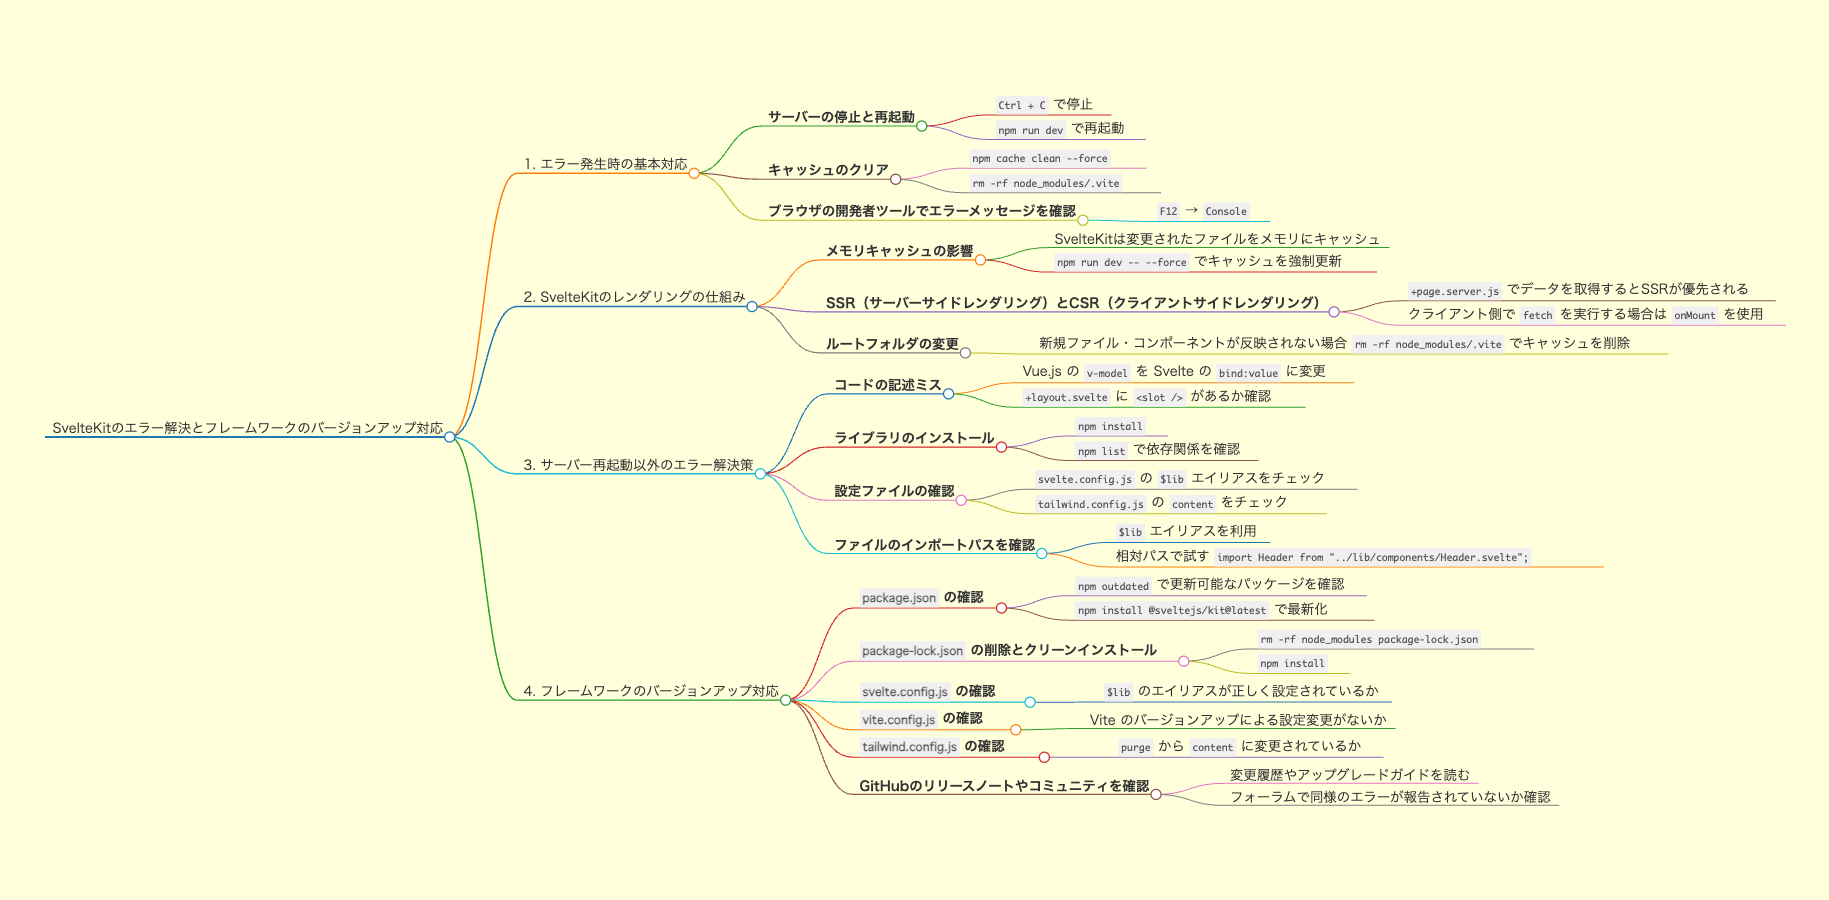Select the node ルートフォルダの変更
The image size is (1829, 900).
point(892,344)
